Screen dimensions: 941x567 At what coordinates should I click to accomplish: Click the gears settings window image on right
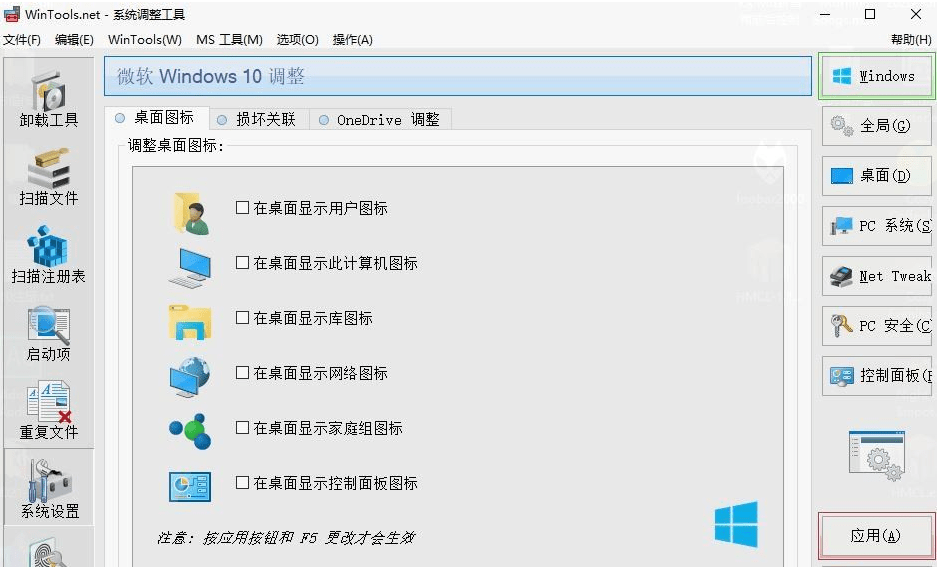pyautogui.click(x=876, y=455)
